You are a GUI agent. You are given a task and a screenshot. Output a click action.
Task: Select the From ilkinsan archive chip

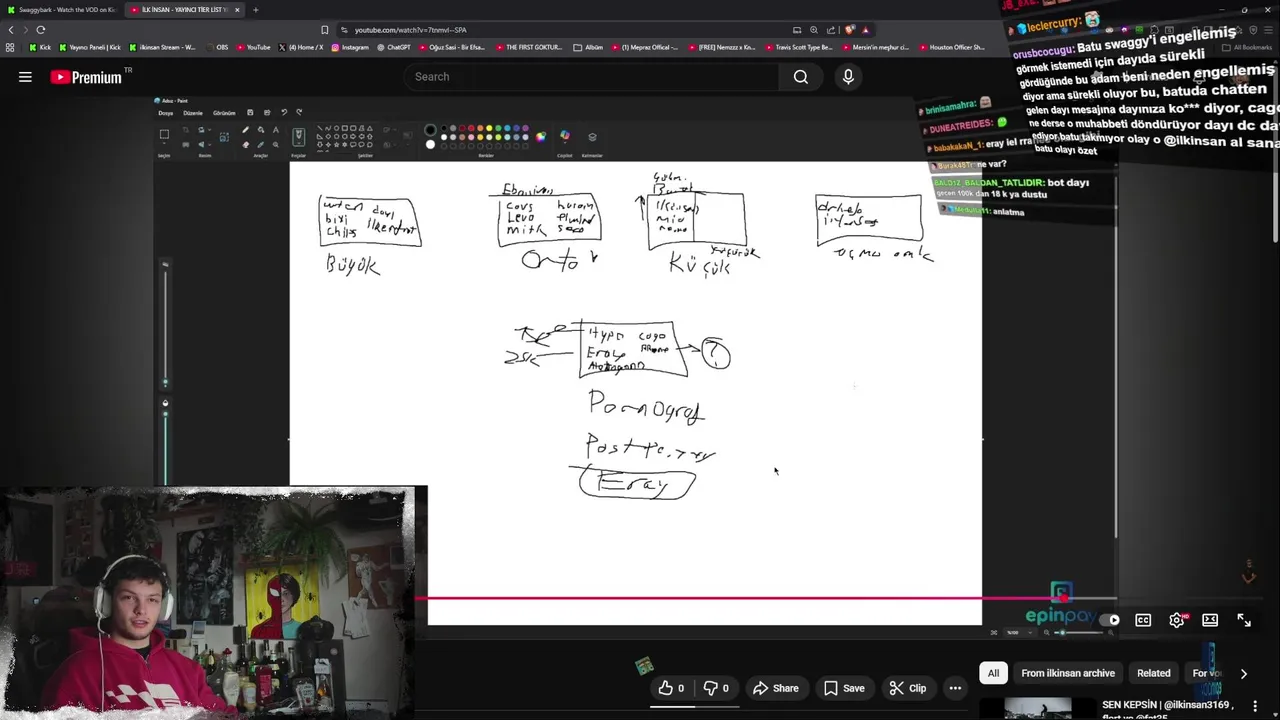tap(1068, 673)
